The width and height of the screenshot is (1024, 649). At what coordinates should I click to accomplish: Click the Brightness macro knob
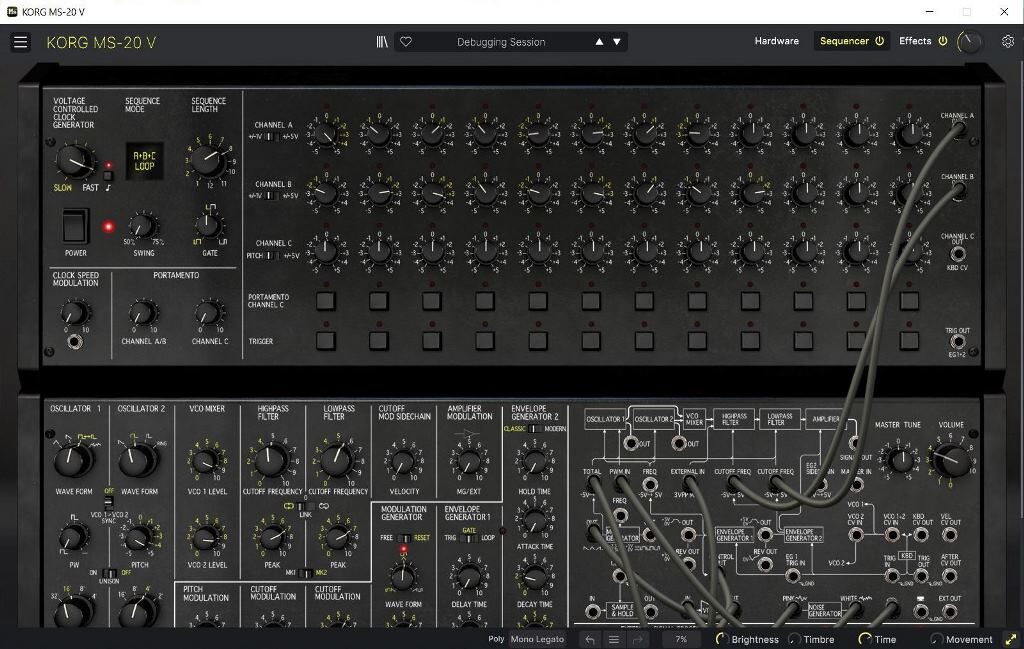(x=722, y=639)
